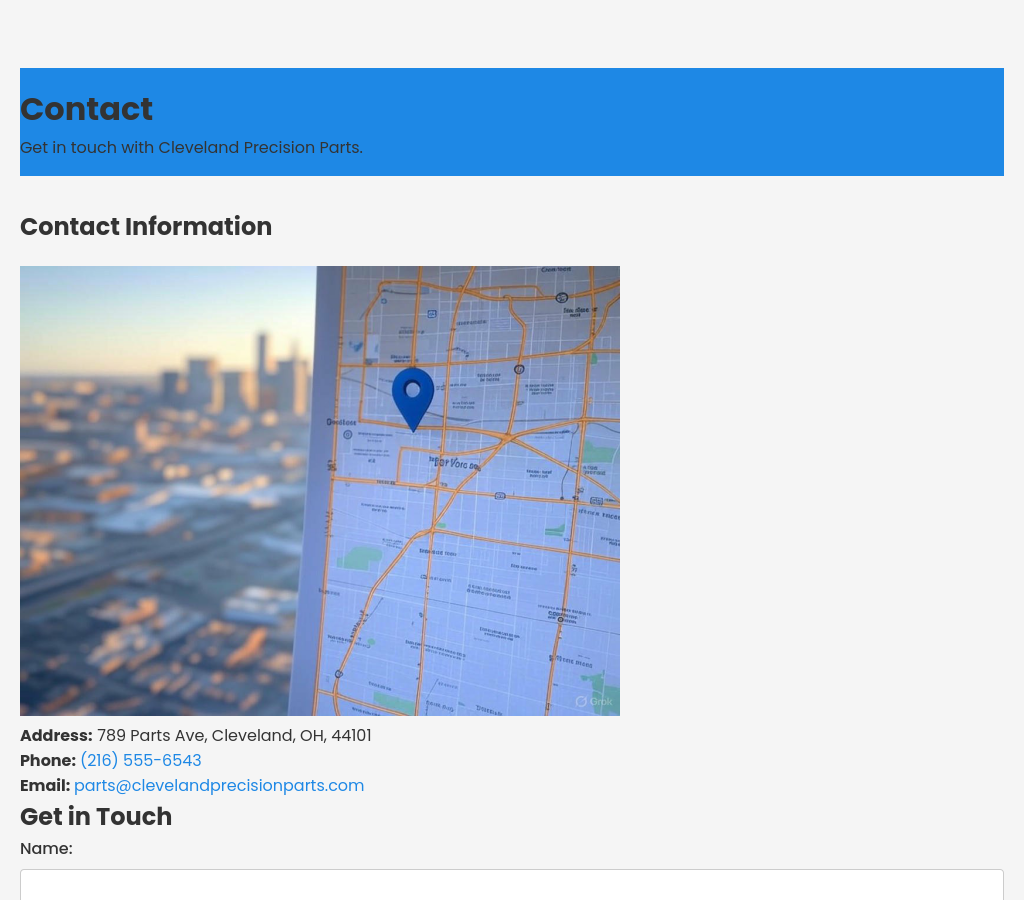Click the large "Contact" page heading
The height and width of the screenshot is (900, 1024).
[x=86, y=109]
